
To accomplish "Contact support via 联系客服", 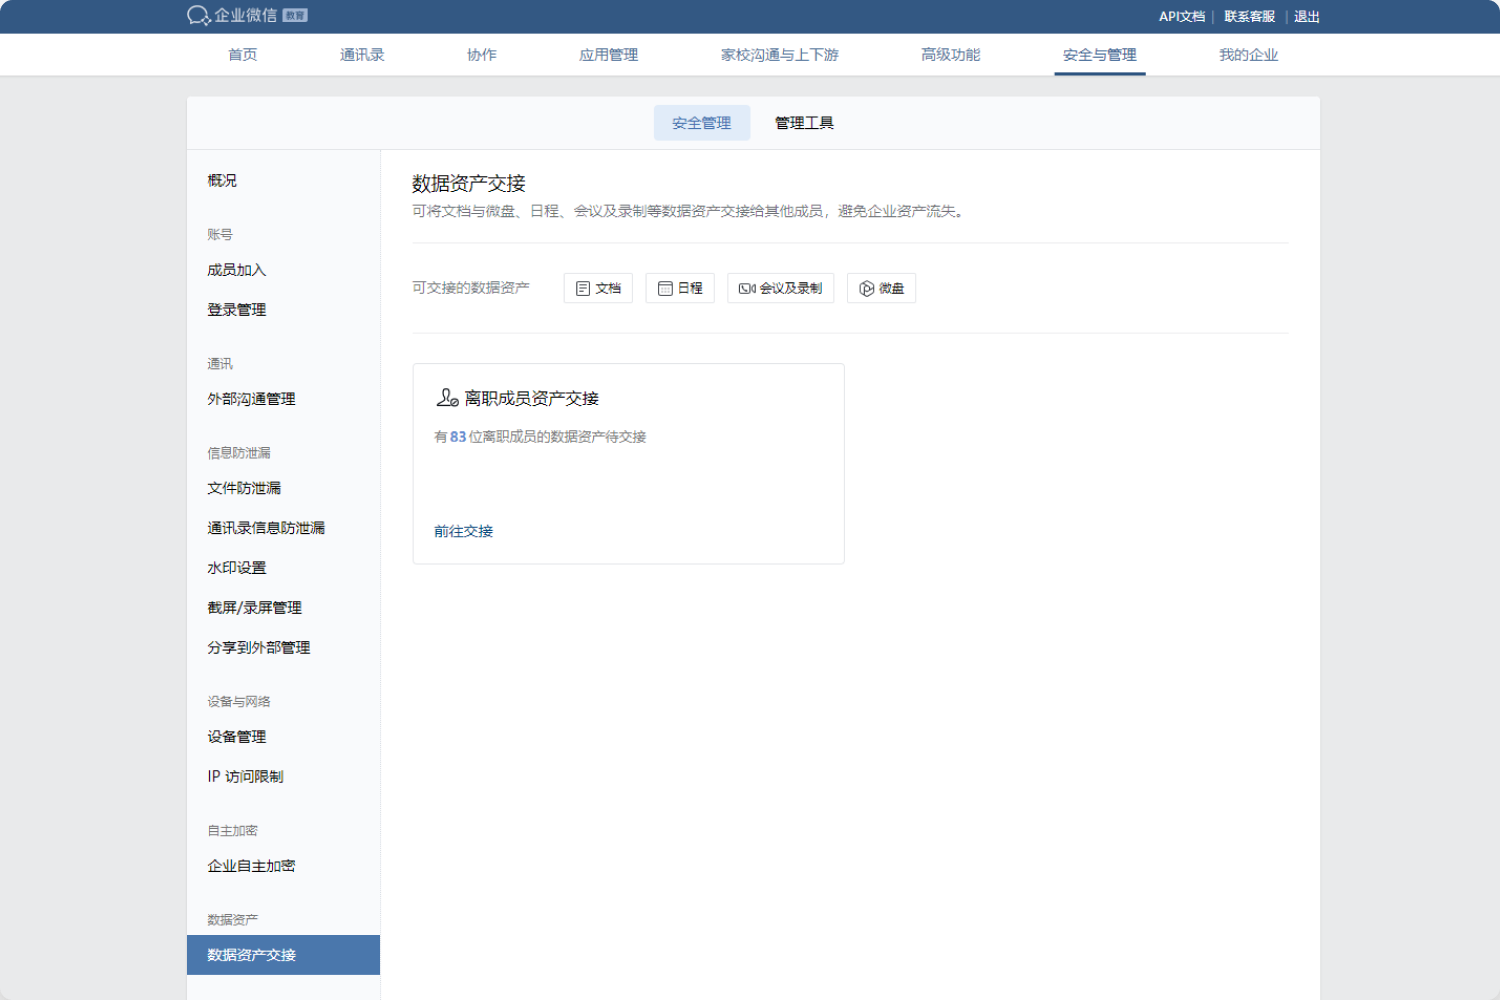I will pos(1249,17).
